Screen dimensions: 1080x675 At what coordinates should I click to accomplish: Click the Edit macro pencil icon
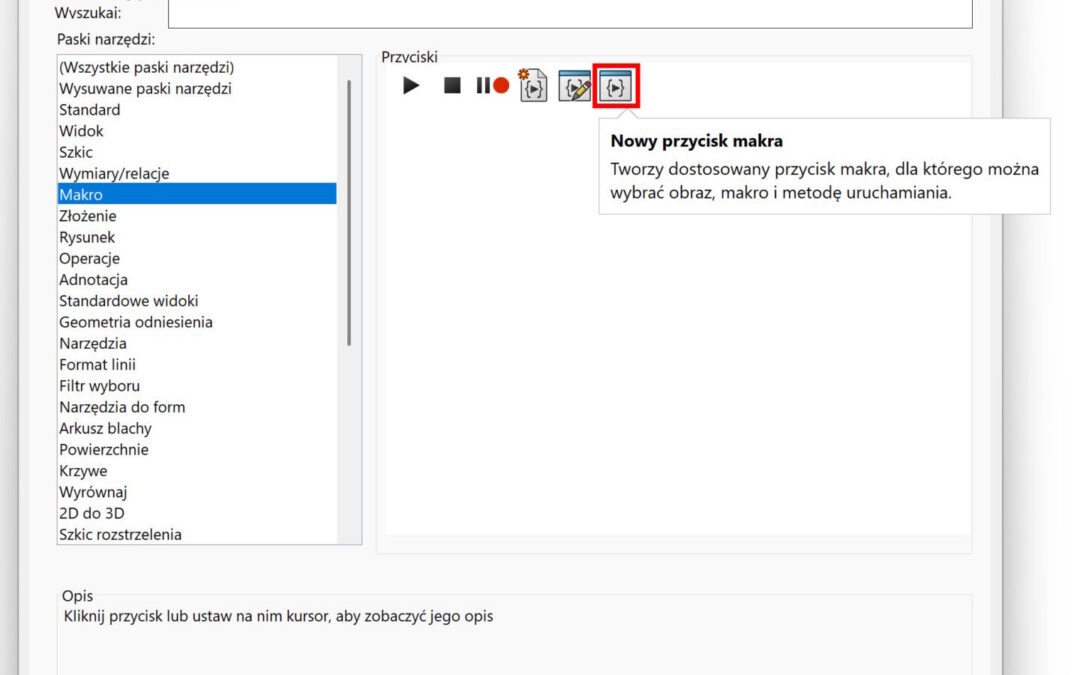pos(574,87)
